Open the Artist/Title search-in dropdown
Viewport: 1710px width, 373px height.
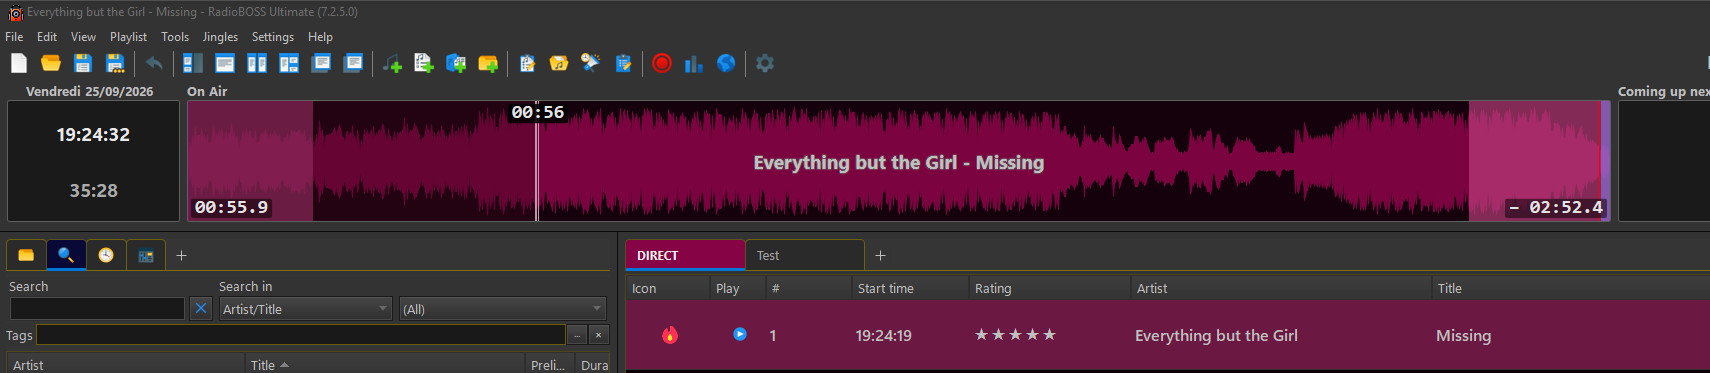(x=306, y=309)
